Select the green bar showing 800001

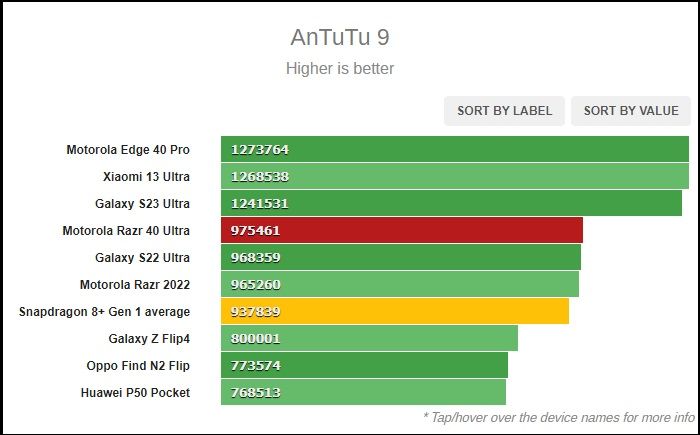coord(369,338)
